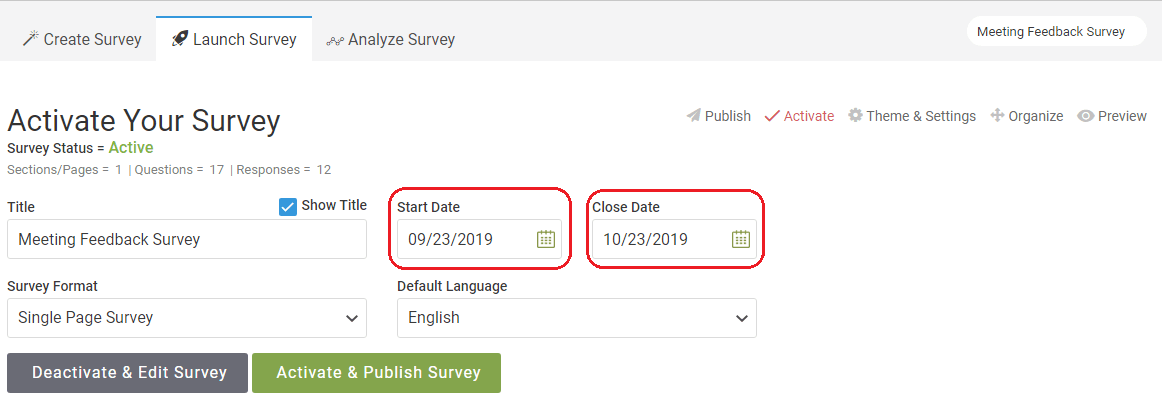The width and height of the screenshot is (1162, 398).
Task: Click the Organize arrows icon
Action: click(997, 116)
